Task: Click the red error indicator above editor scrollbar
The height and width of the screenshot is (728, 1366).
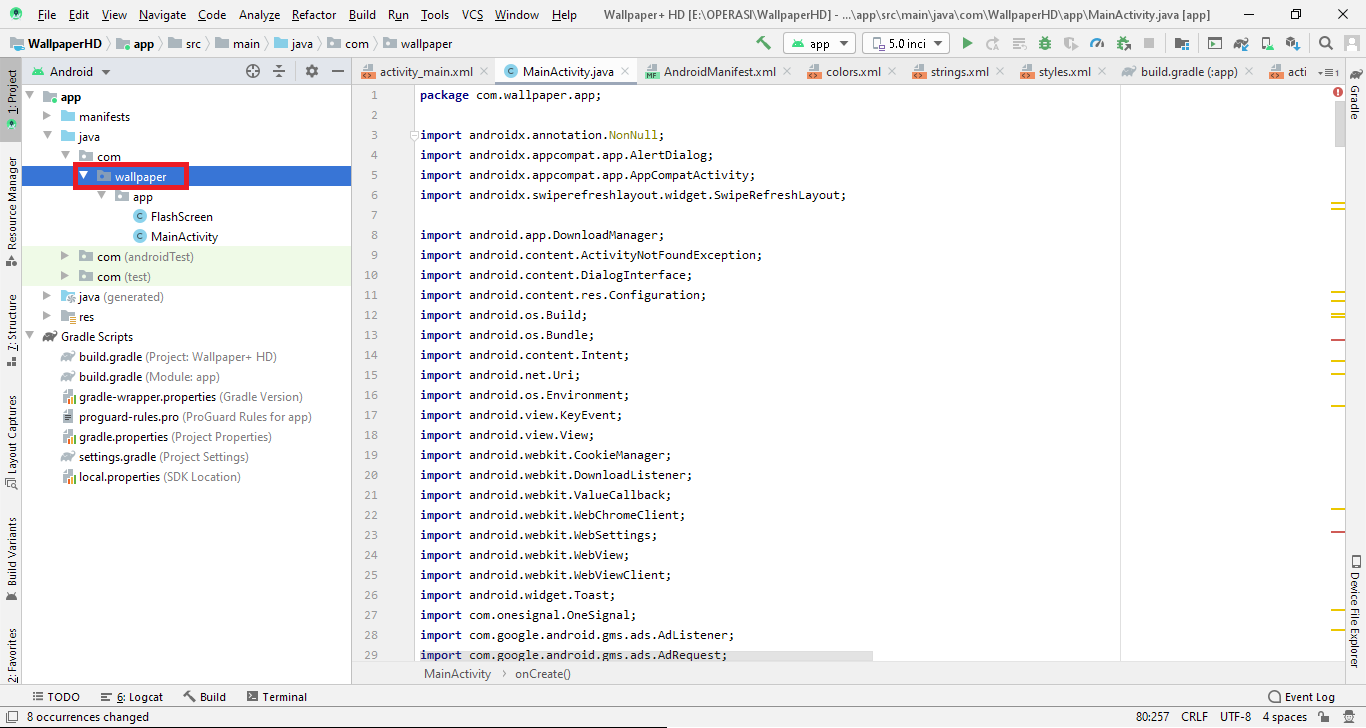Action: [x=1339, y=91]
